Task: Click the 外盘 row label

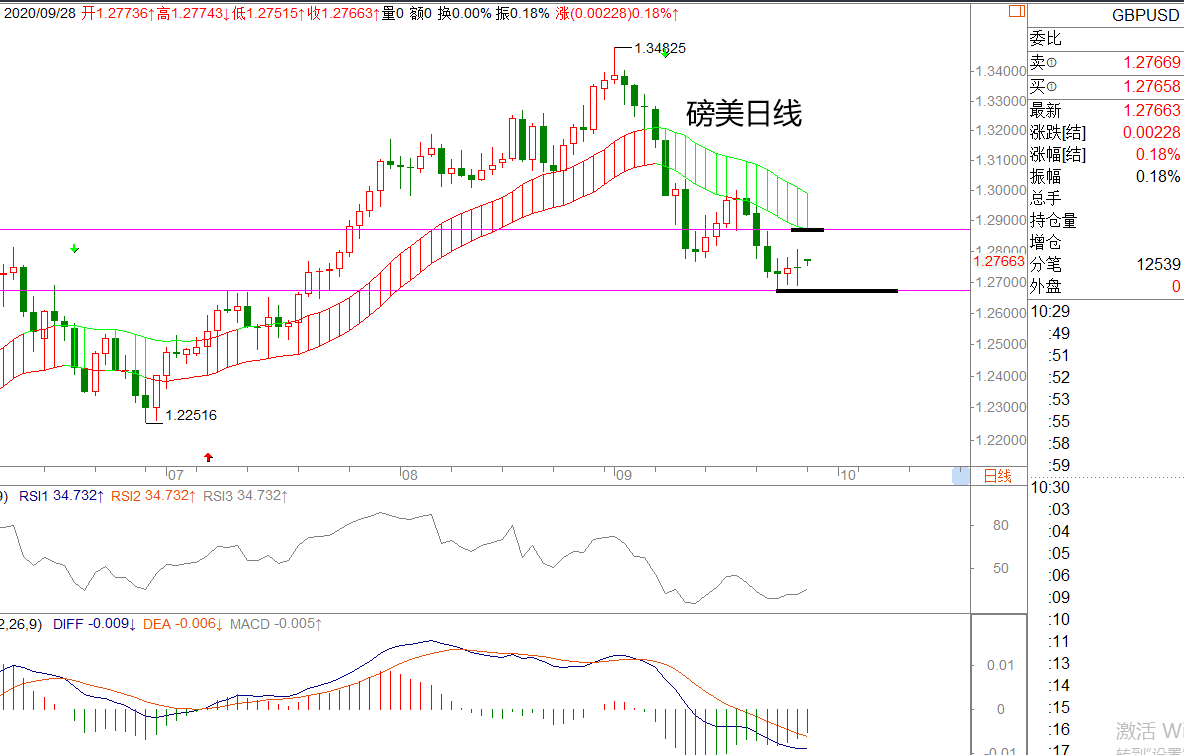Action: coord(1046,286)
